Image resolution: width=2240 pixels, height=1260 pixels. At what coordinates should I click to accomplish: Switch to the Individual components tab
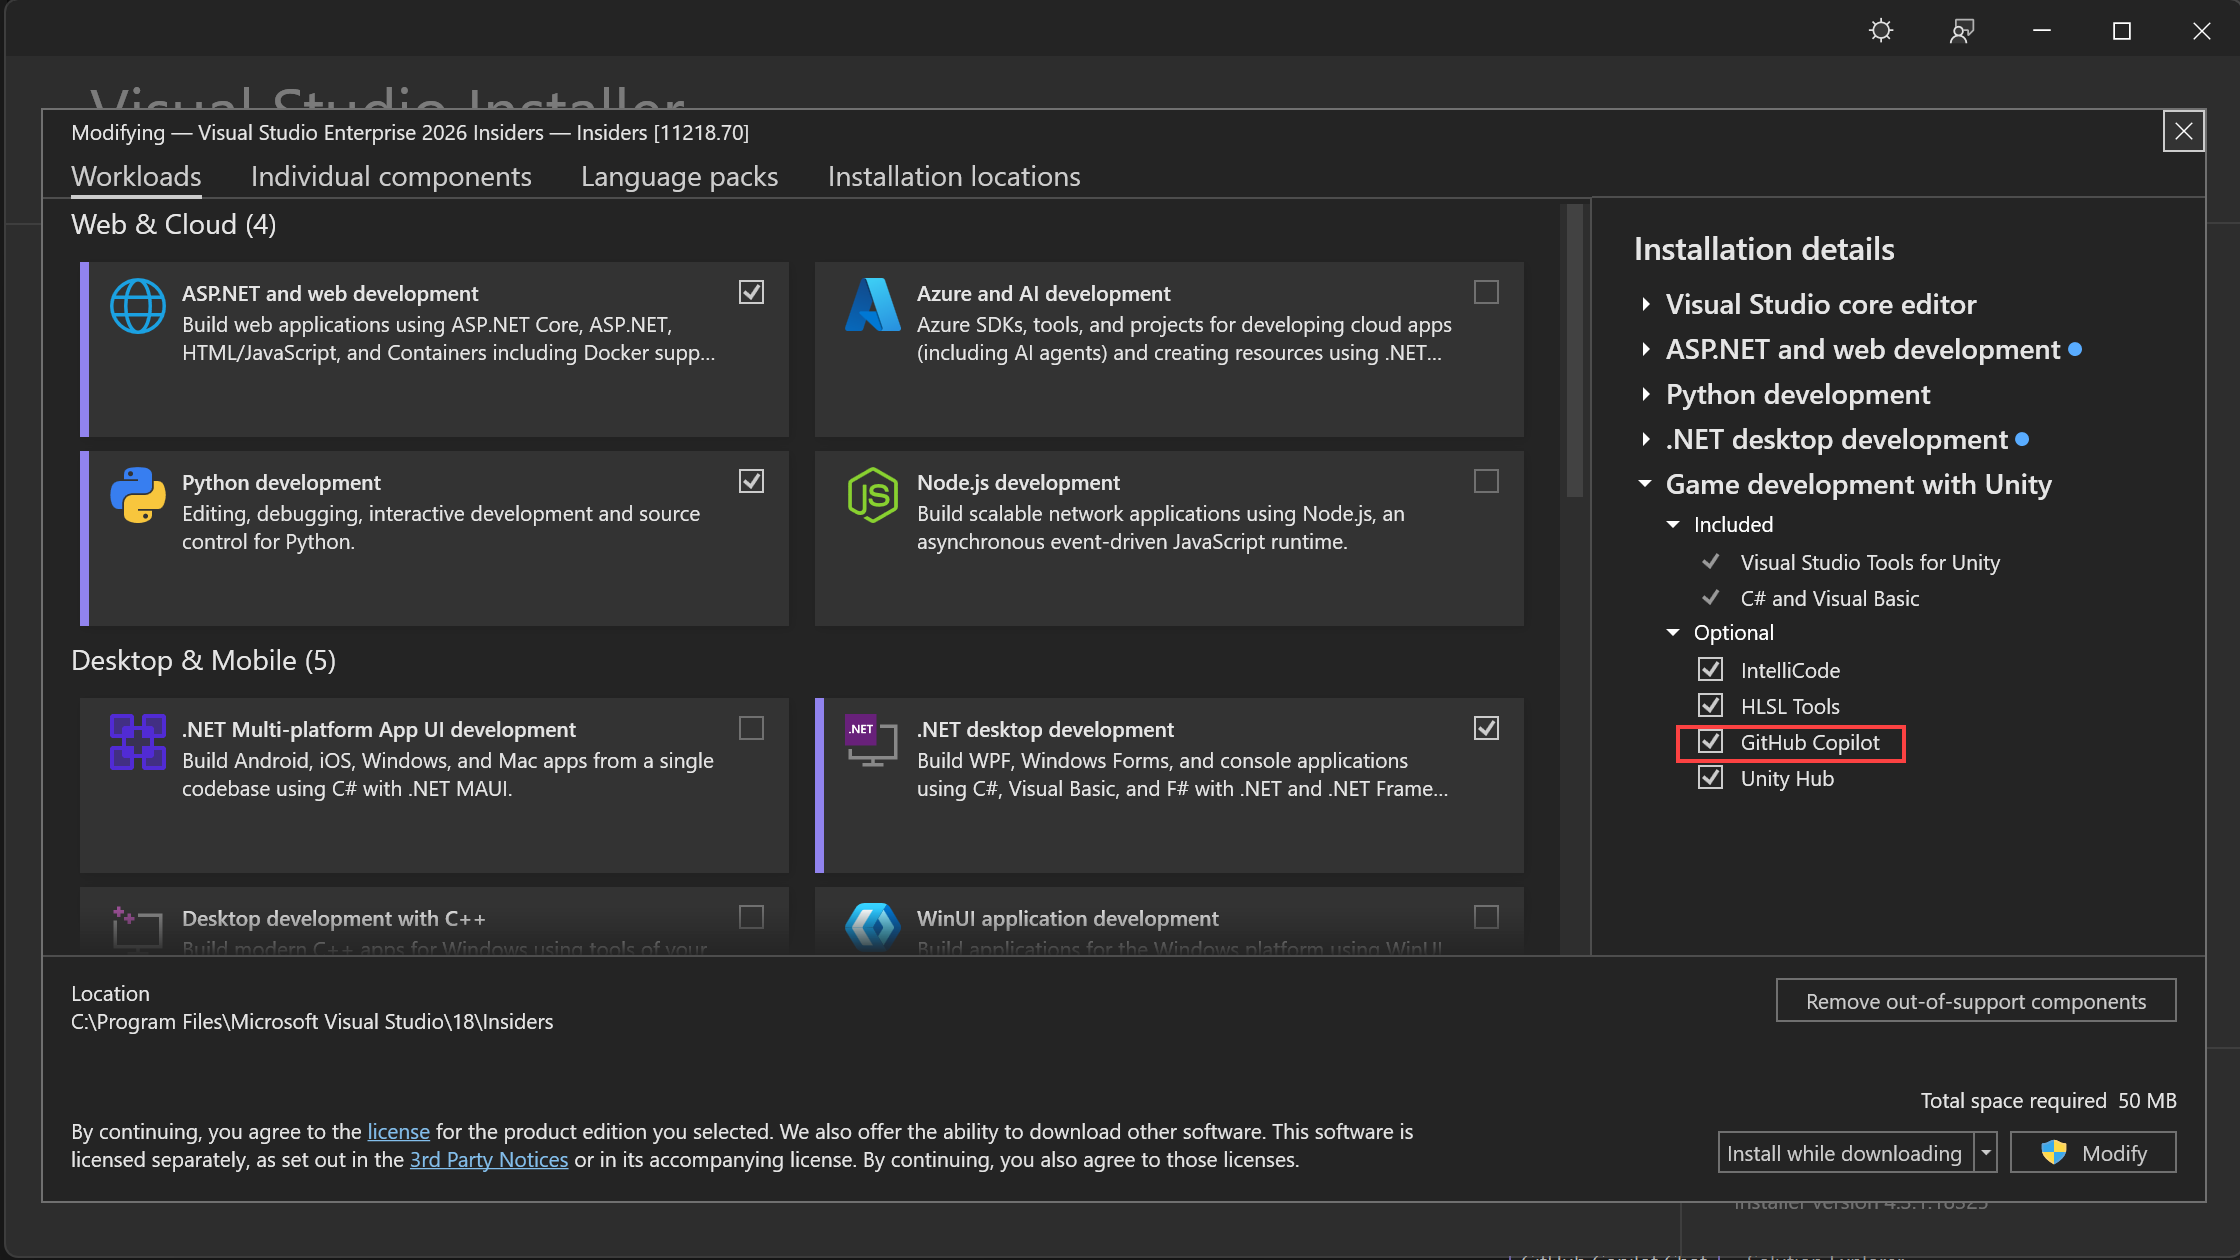tap(391, 176)
